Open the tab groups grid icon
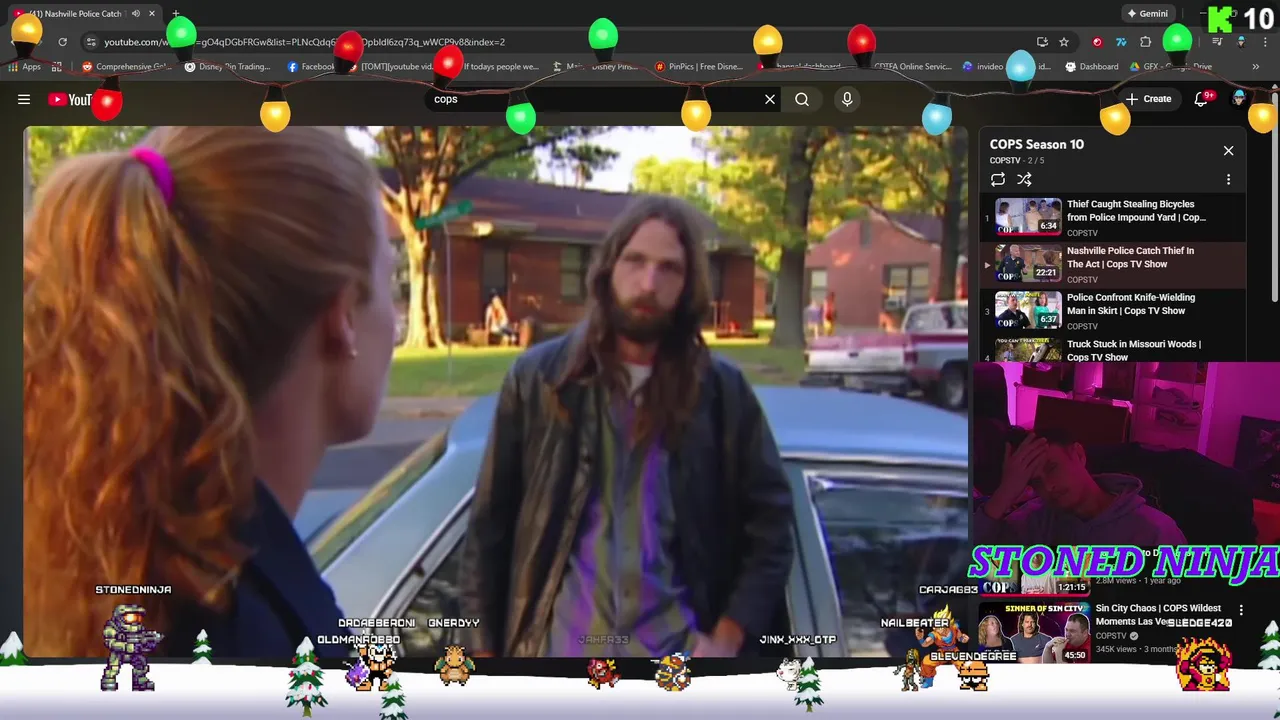 coord(57,67)
